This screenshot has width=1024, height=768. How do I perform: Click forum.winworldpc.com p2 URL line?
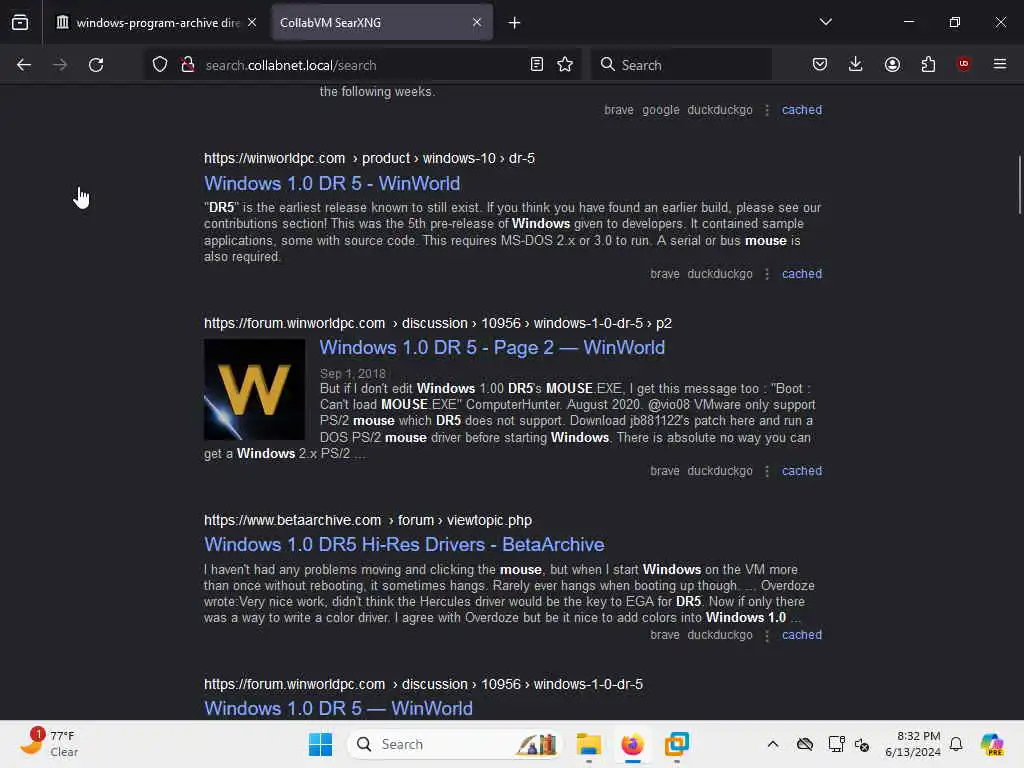click(x=438, y=323)
